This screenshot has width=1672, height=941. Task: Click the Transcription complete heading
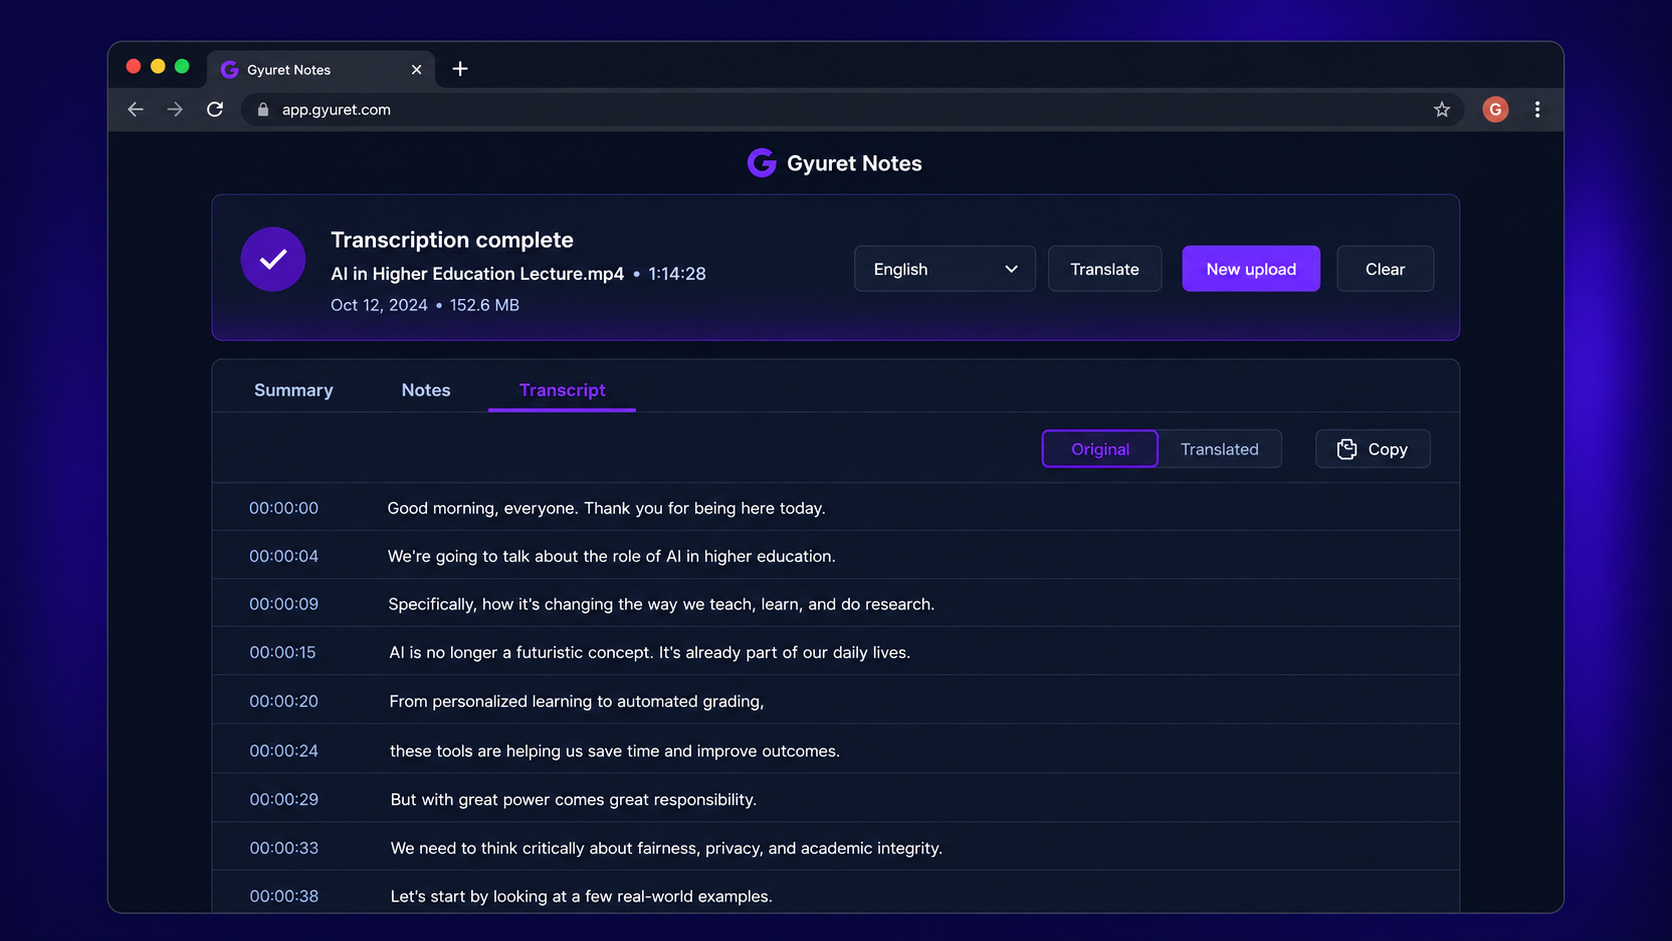coord(452,240)
